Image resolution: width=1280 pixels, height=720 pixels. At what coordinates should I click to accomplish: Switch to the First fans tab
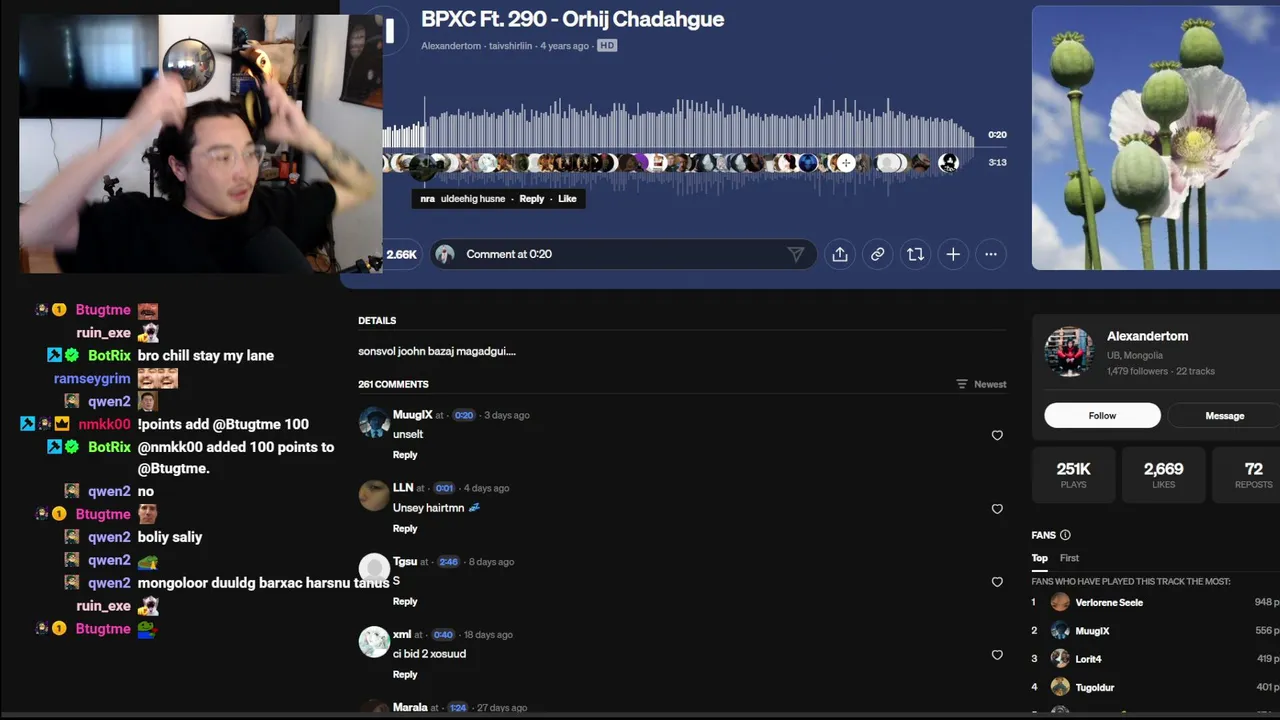[1069, 558]
